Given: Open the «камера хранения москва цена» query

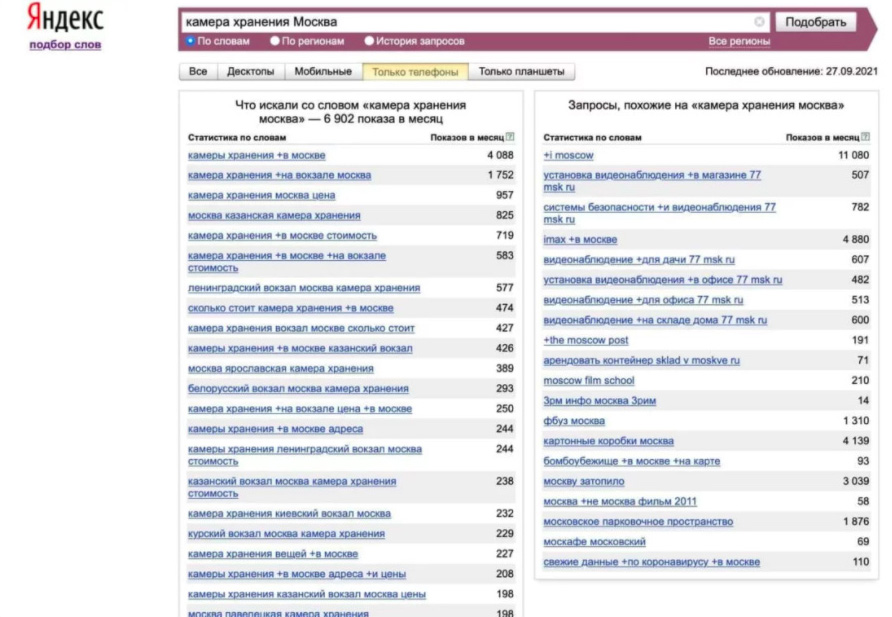Looking at the screenshot, I should click(262, 195).
